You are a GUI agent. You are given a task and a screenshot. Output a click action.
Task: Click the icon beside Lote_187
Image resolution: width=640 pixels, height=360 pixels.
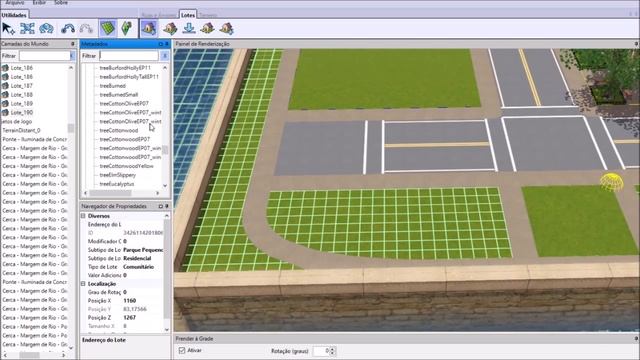point(5,86)
